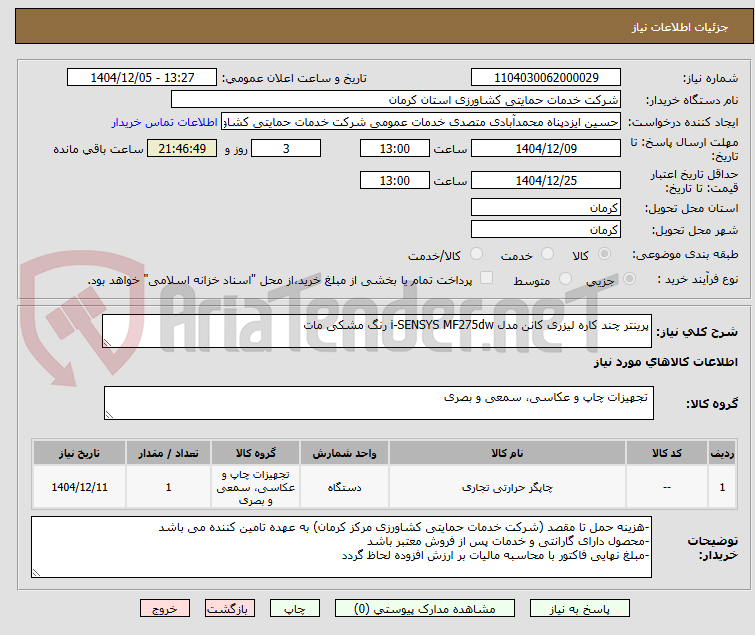This screenshot has width=755, height=635.
Task: Click the general description text area
Action: (x=377, y=331)
